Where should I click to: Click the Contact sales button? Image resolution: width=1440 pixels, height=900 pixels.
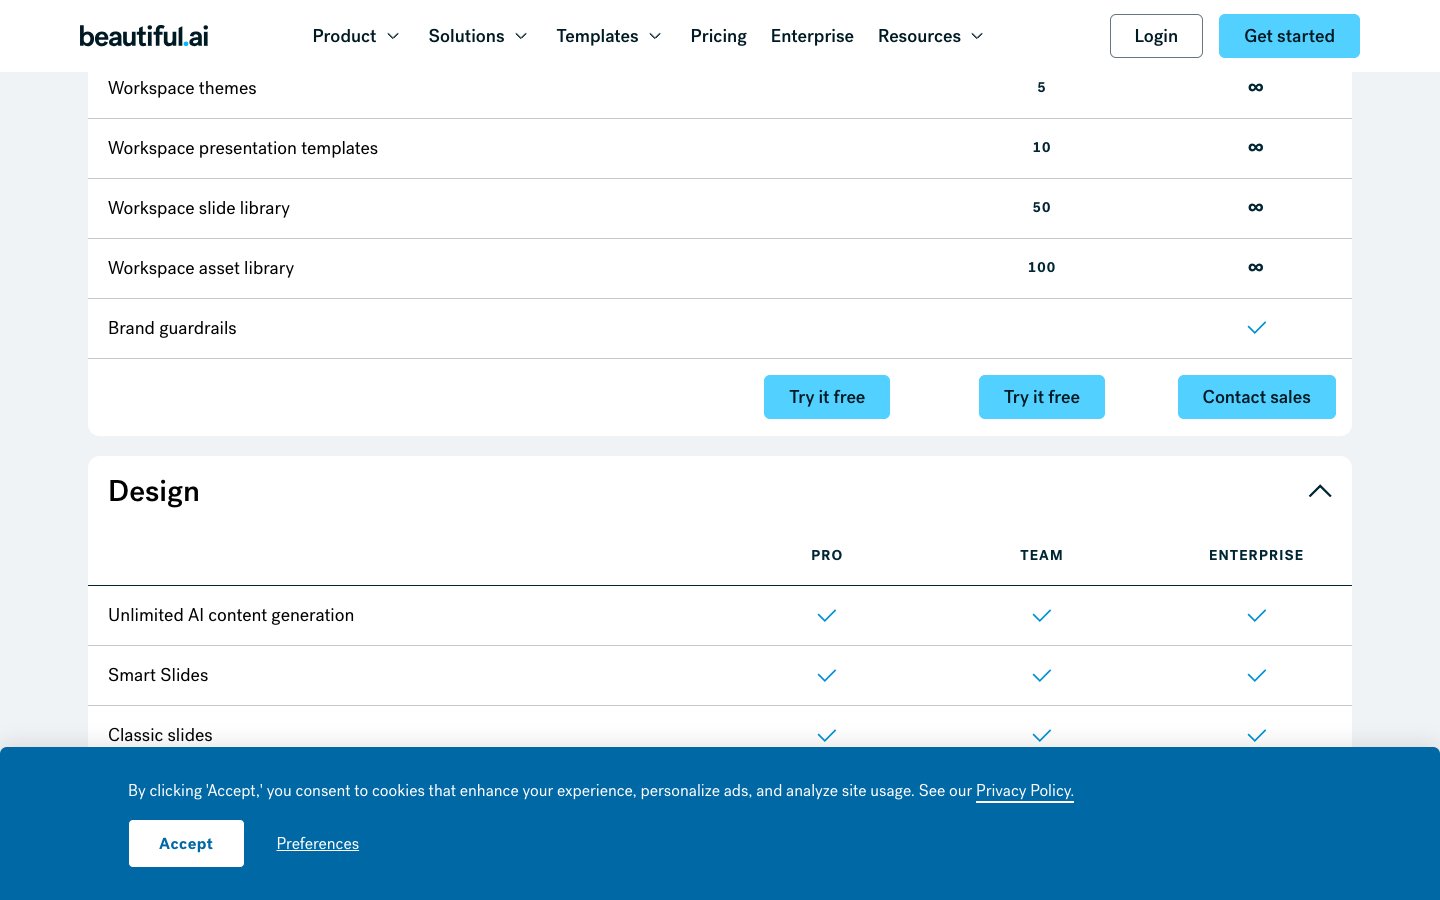pyautogui.click(x=1256, y=397)
